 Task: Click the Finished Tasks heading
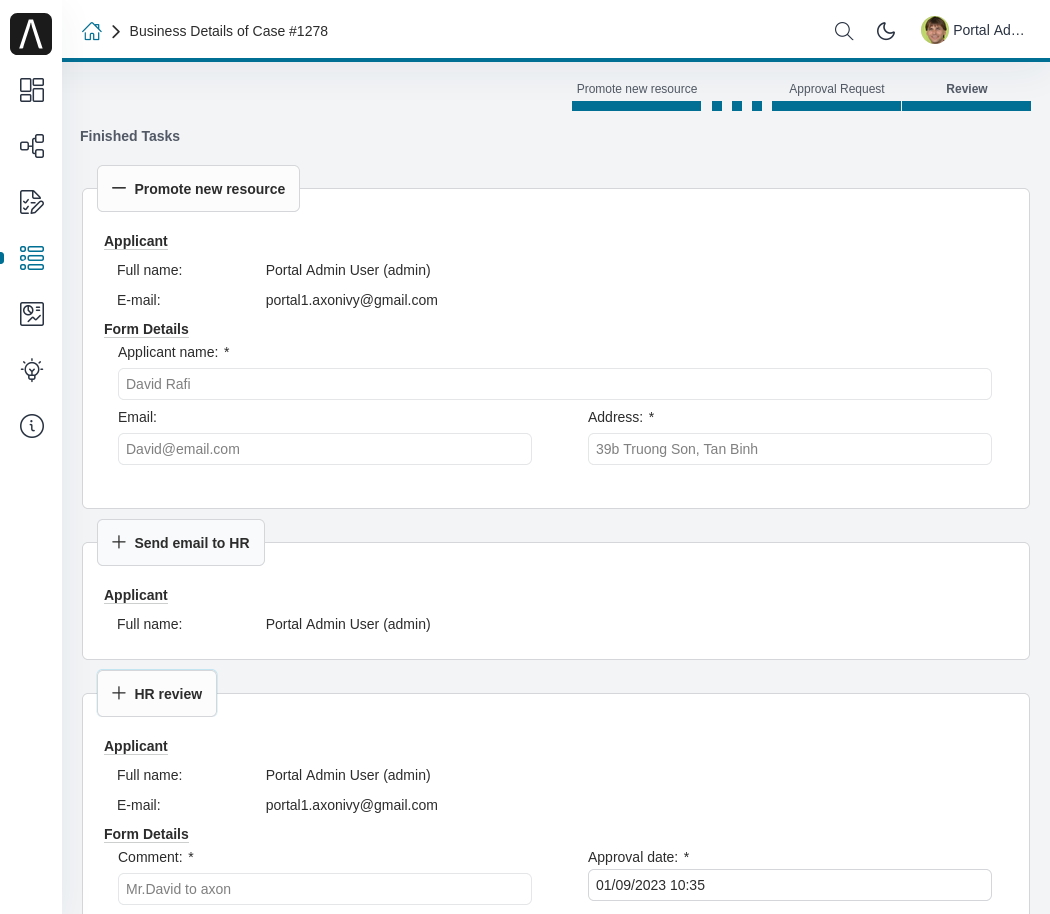click(x=130, y=136)
